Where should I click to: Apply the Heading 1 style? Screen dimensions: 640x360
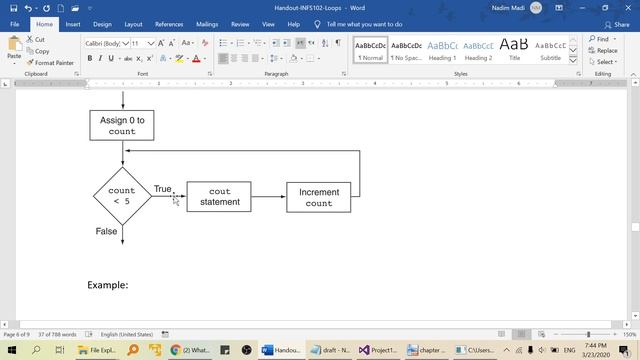click(442, 50)
